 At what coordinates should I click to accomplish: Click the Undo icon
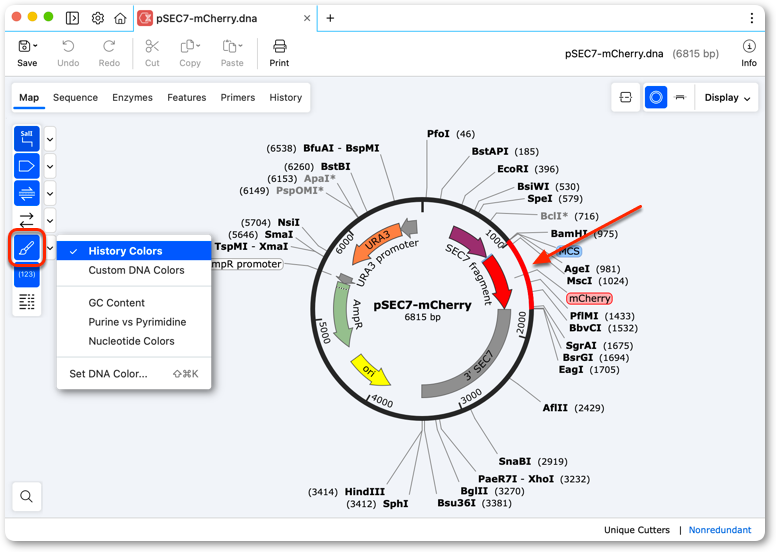coord(68,47)
